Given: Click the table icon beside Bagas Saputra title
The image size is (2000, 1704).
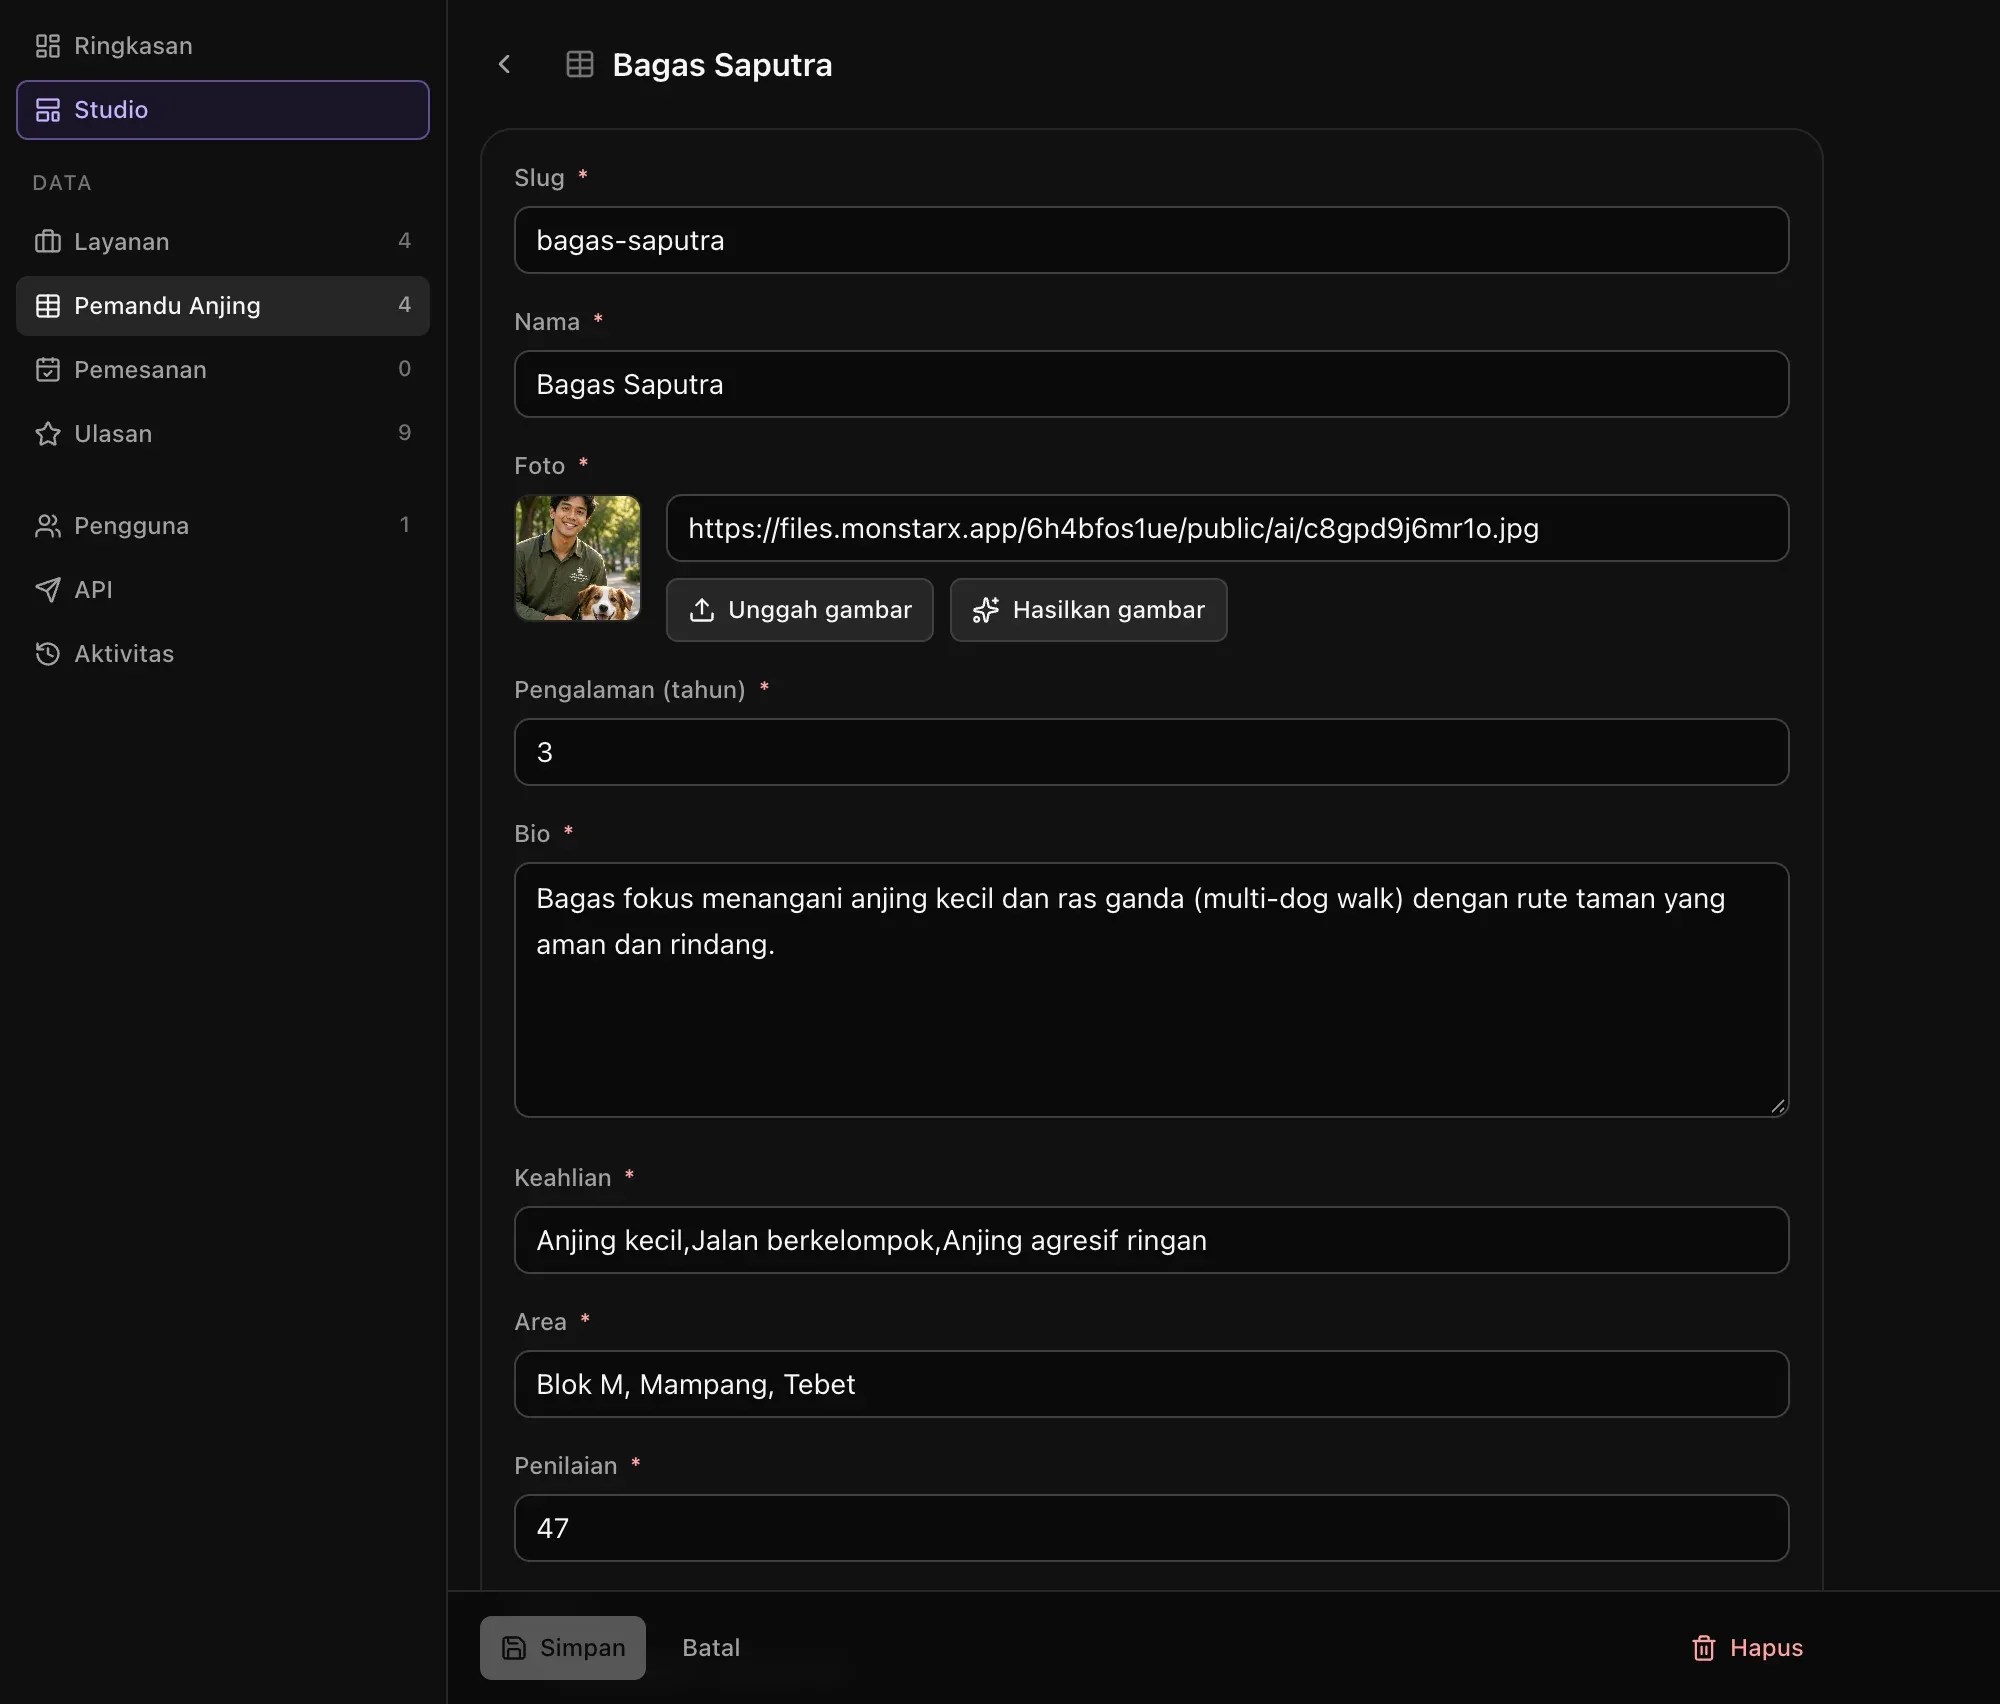Looking at the screenshot, I should pyautogui.click(x=580, y=64).
